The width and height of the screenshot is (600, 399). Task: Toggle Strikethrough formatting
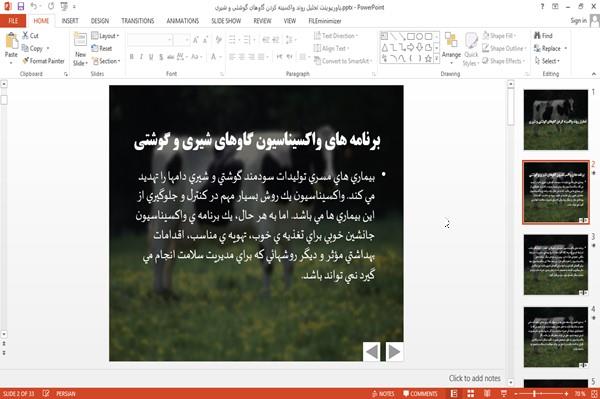click(x=171, y=57)
